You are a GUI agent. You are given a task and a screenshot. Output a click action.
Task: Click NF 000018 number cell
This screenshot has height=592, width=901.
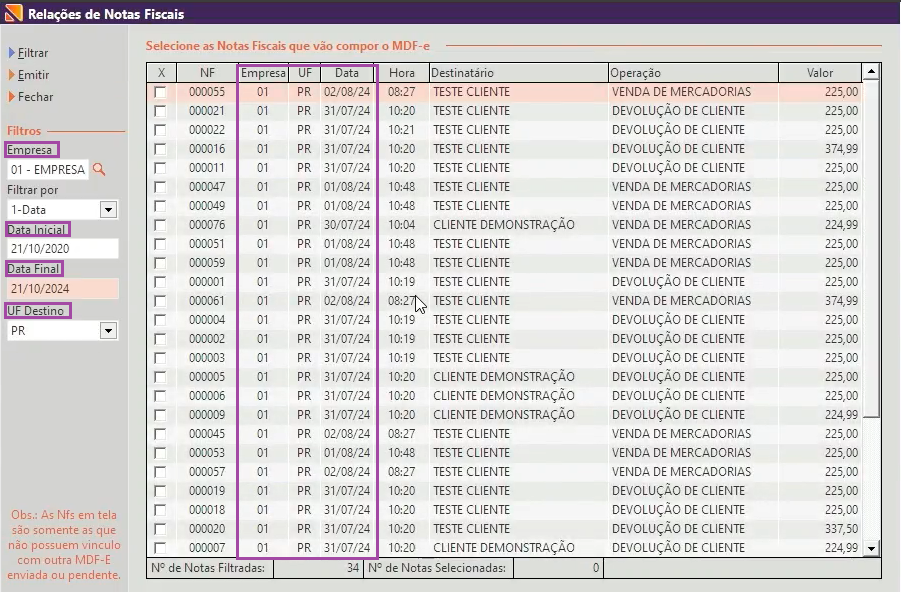(x=207, y=510)
